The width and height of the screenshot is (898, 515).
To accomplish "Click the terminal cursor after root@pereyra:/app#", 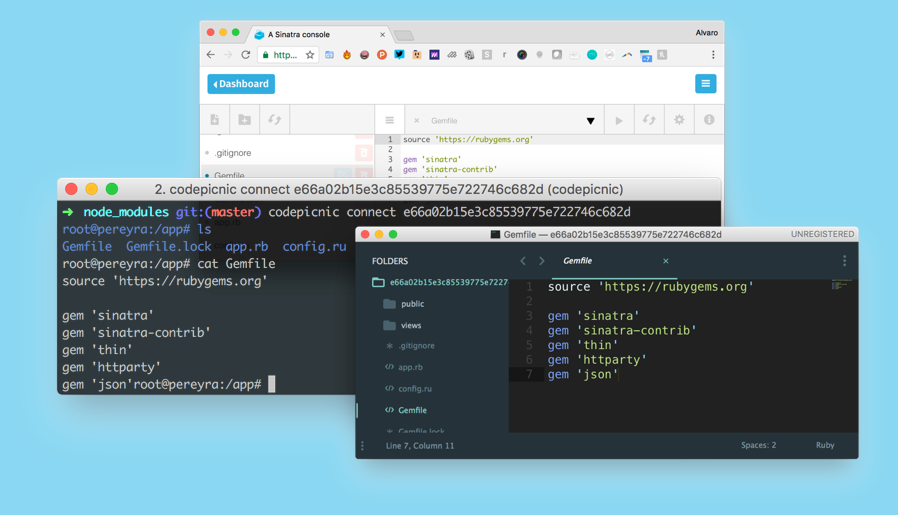I will [x=271, y=384].
